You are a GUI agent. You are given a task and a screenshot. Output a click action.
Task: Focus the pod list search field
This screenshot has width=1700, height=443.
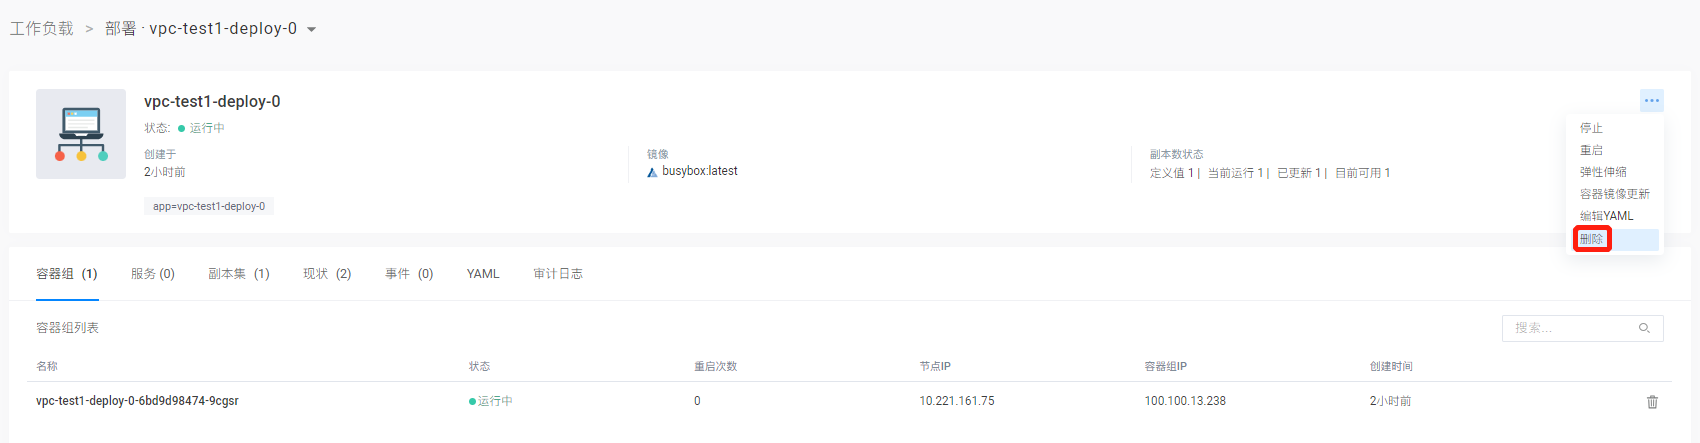click(x=1572, y=328)
